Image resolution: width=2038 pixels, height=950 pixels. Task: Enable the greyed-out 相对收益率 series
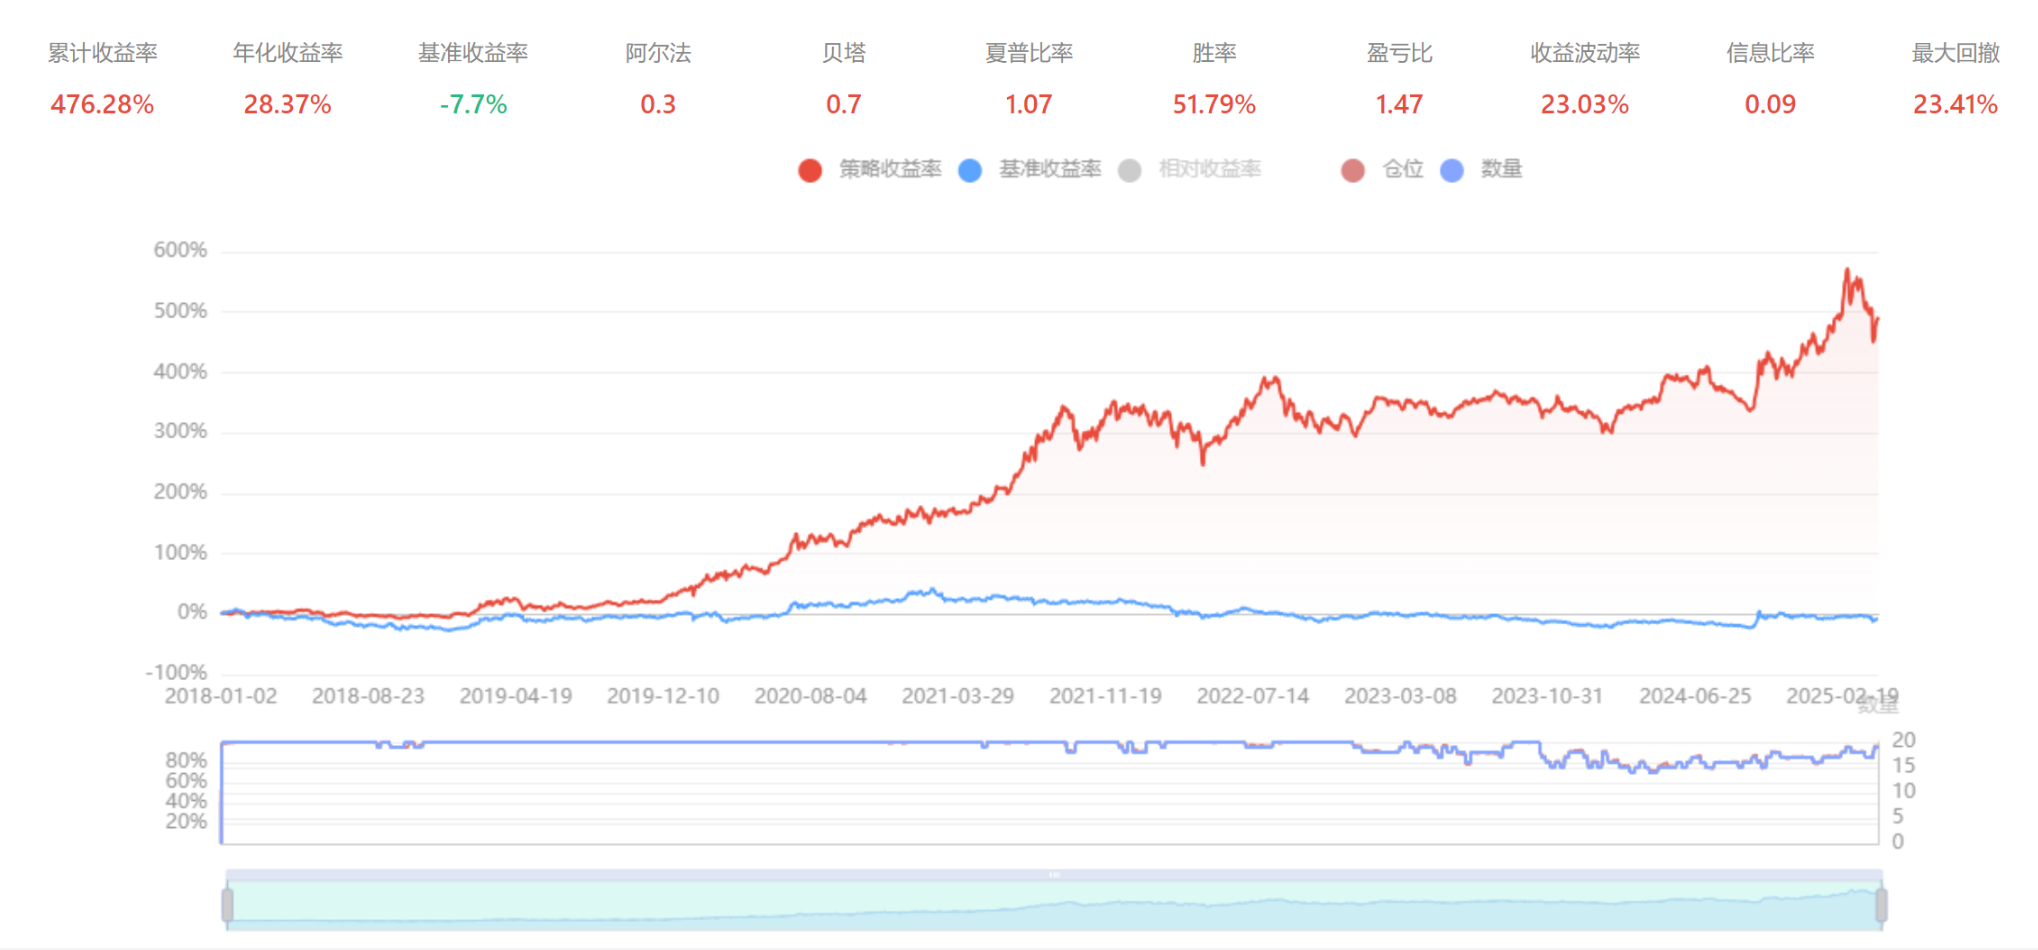1209,169
